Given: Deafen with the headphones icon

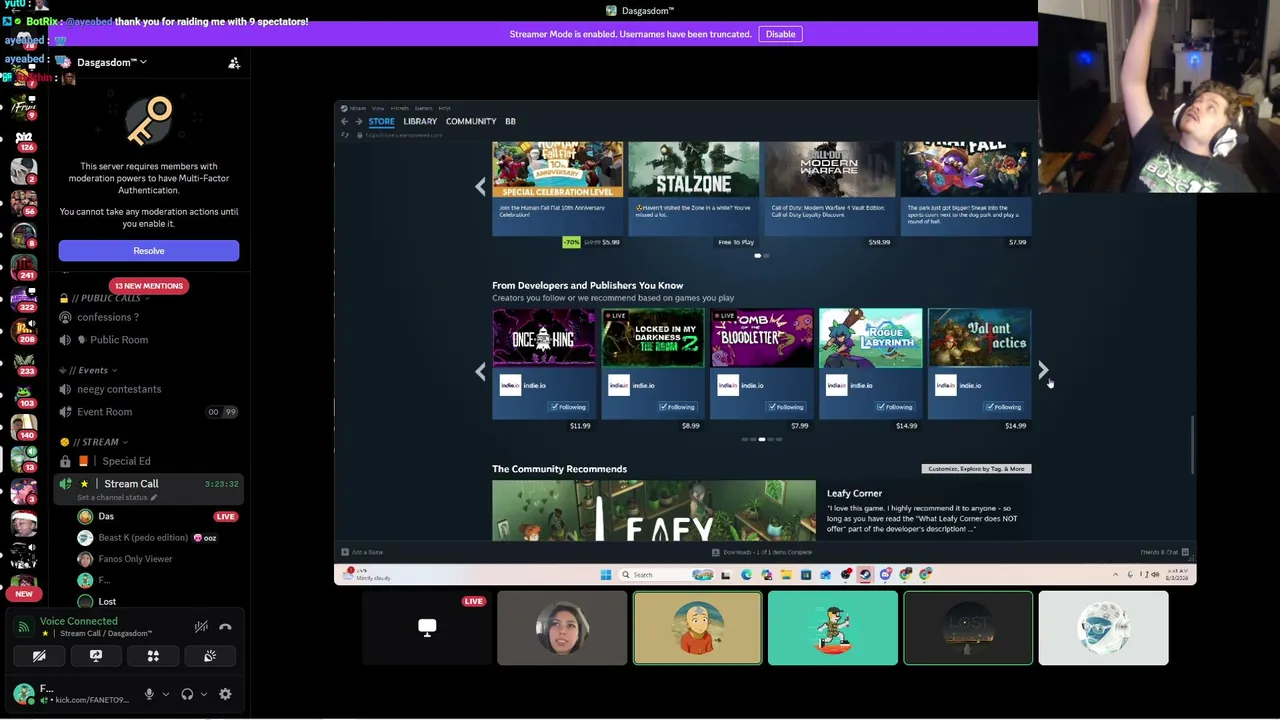Looking at the screenshot, I should pos(187,694).
